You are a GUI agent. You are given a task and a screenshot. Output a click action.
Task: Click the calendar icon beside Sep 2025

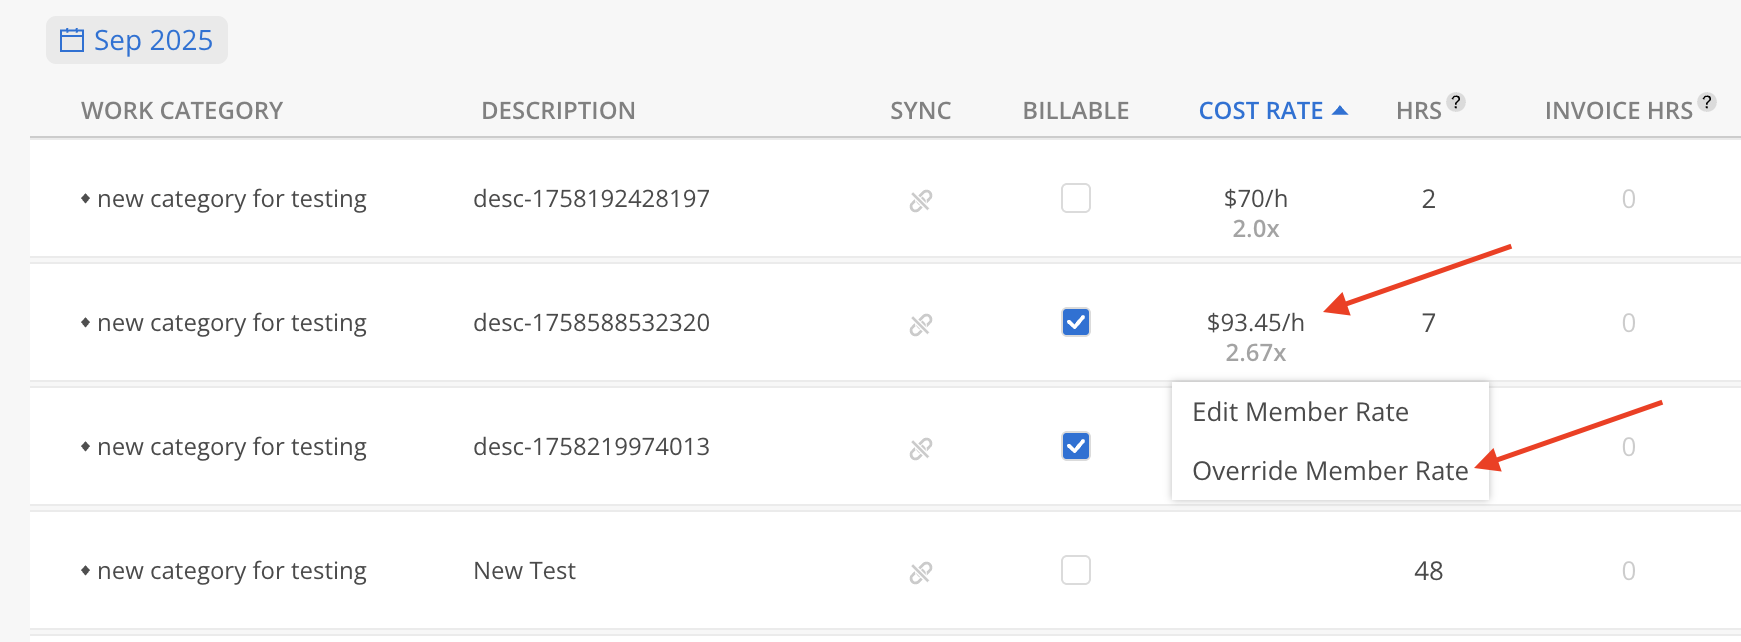tap(72, 40)
